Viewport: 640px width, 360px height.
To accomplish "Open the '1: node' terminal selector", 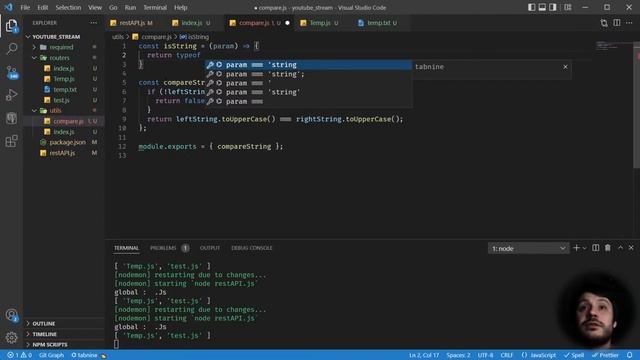I will pos(529,248).
